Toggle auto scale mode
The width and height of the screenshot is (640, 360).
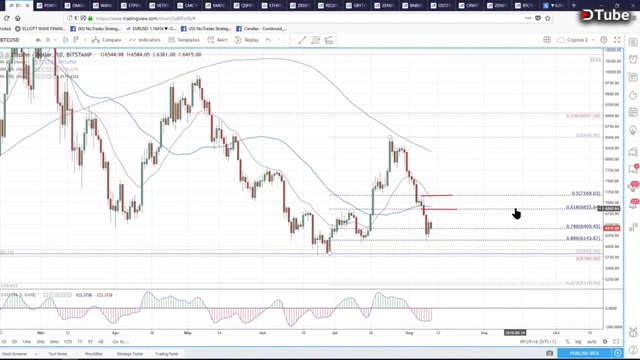coord(591,342)
